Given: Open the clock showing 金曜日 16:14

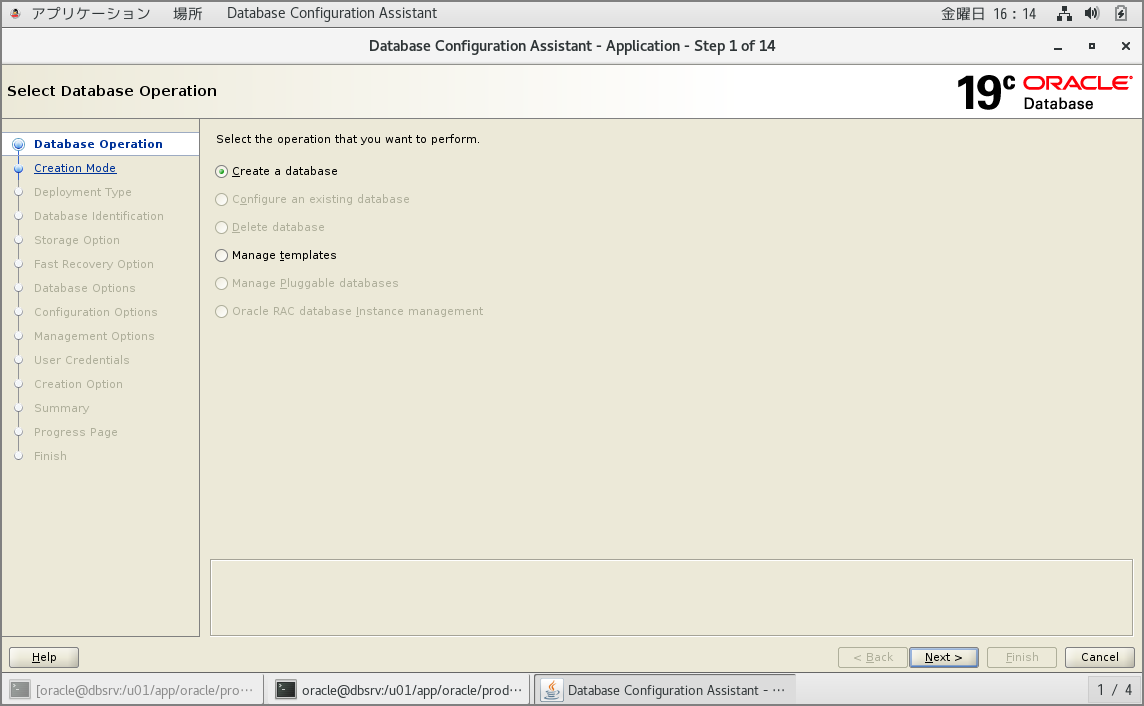Looking at the screenshot, I should 988,14.
